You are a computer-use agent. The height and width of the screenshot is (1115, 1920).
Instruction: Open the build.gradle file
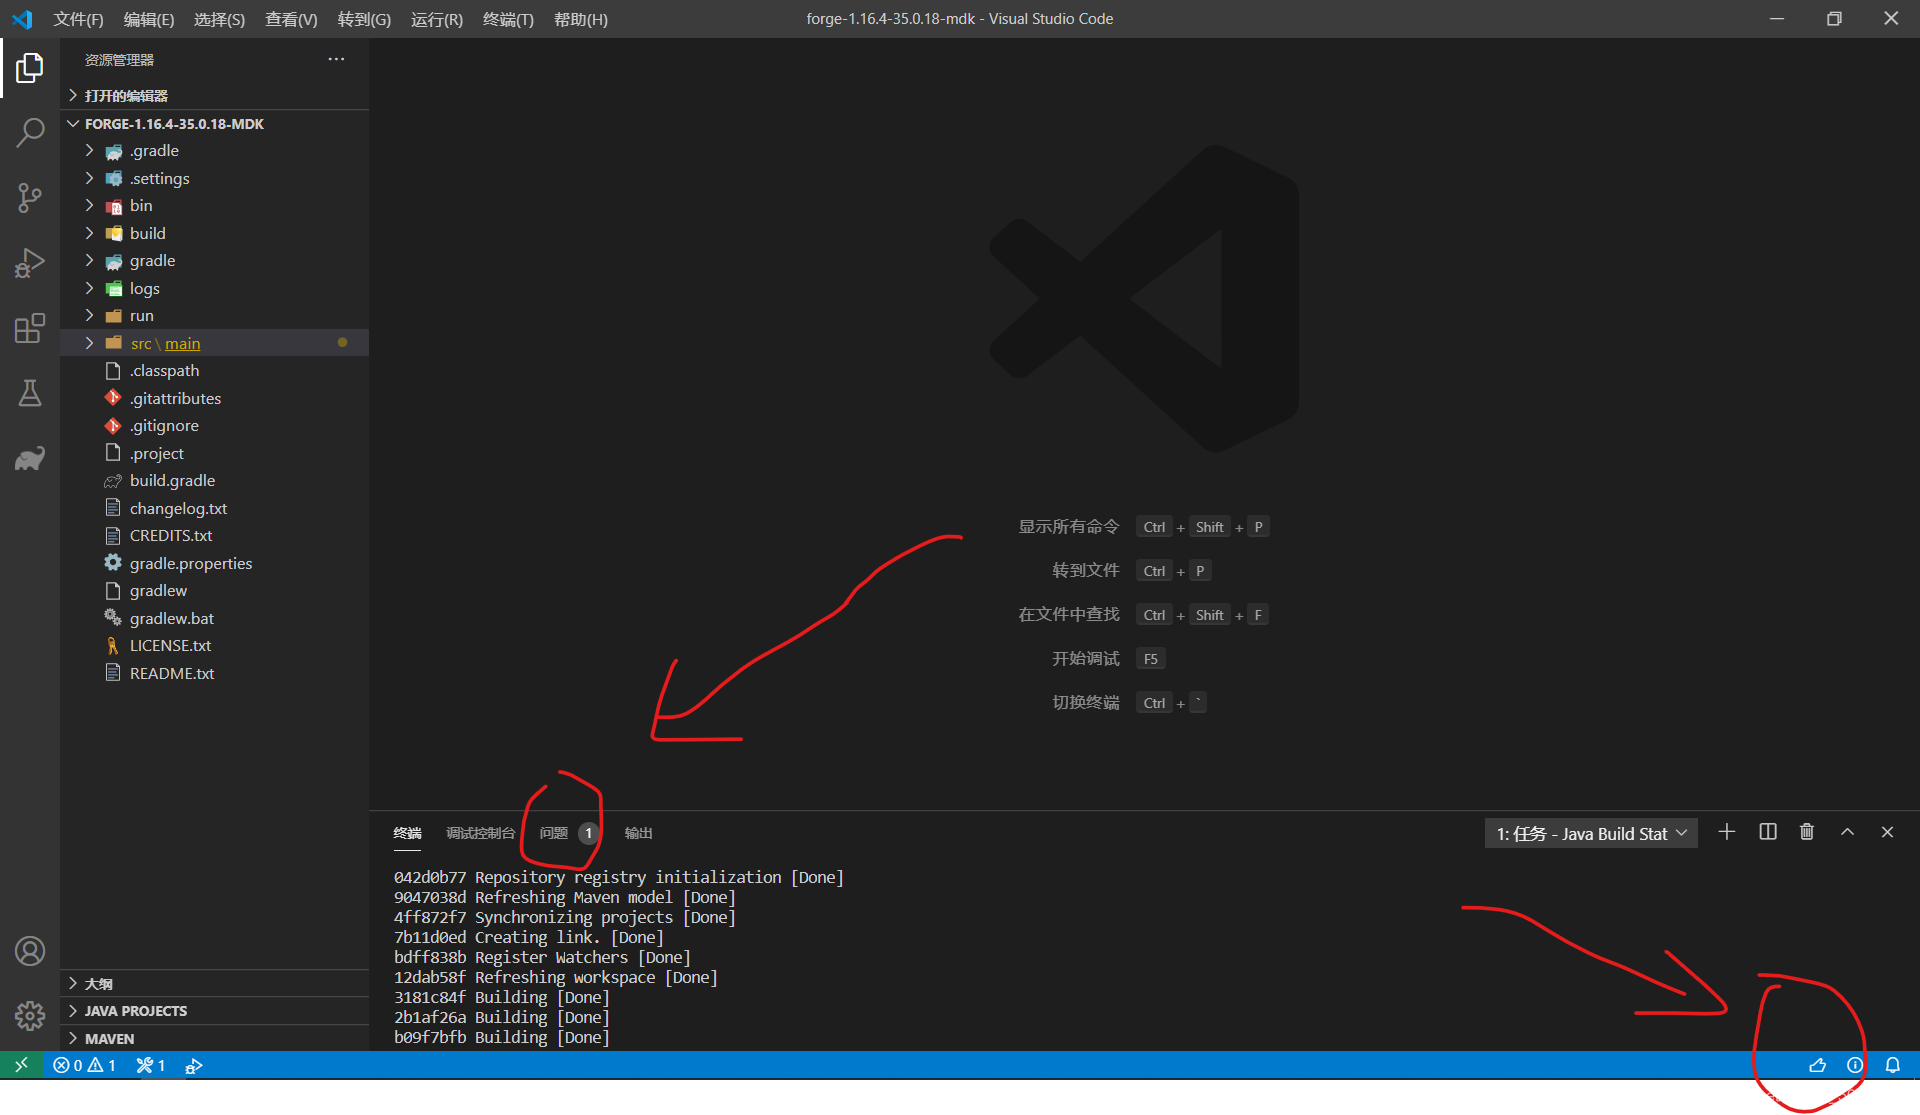[x=215, y=480]
